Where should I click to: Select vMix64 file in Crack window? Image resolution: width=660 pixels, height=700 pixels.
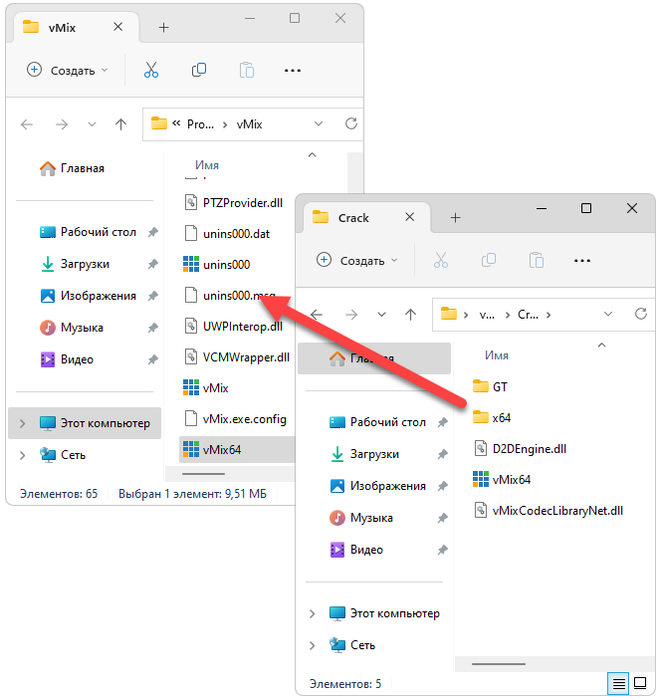501,479
